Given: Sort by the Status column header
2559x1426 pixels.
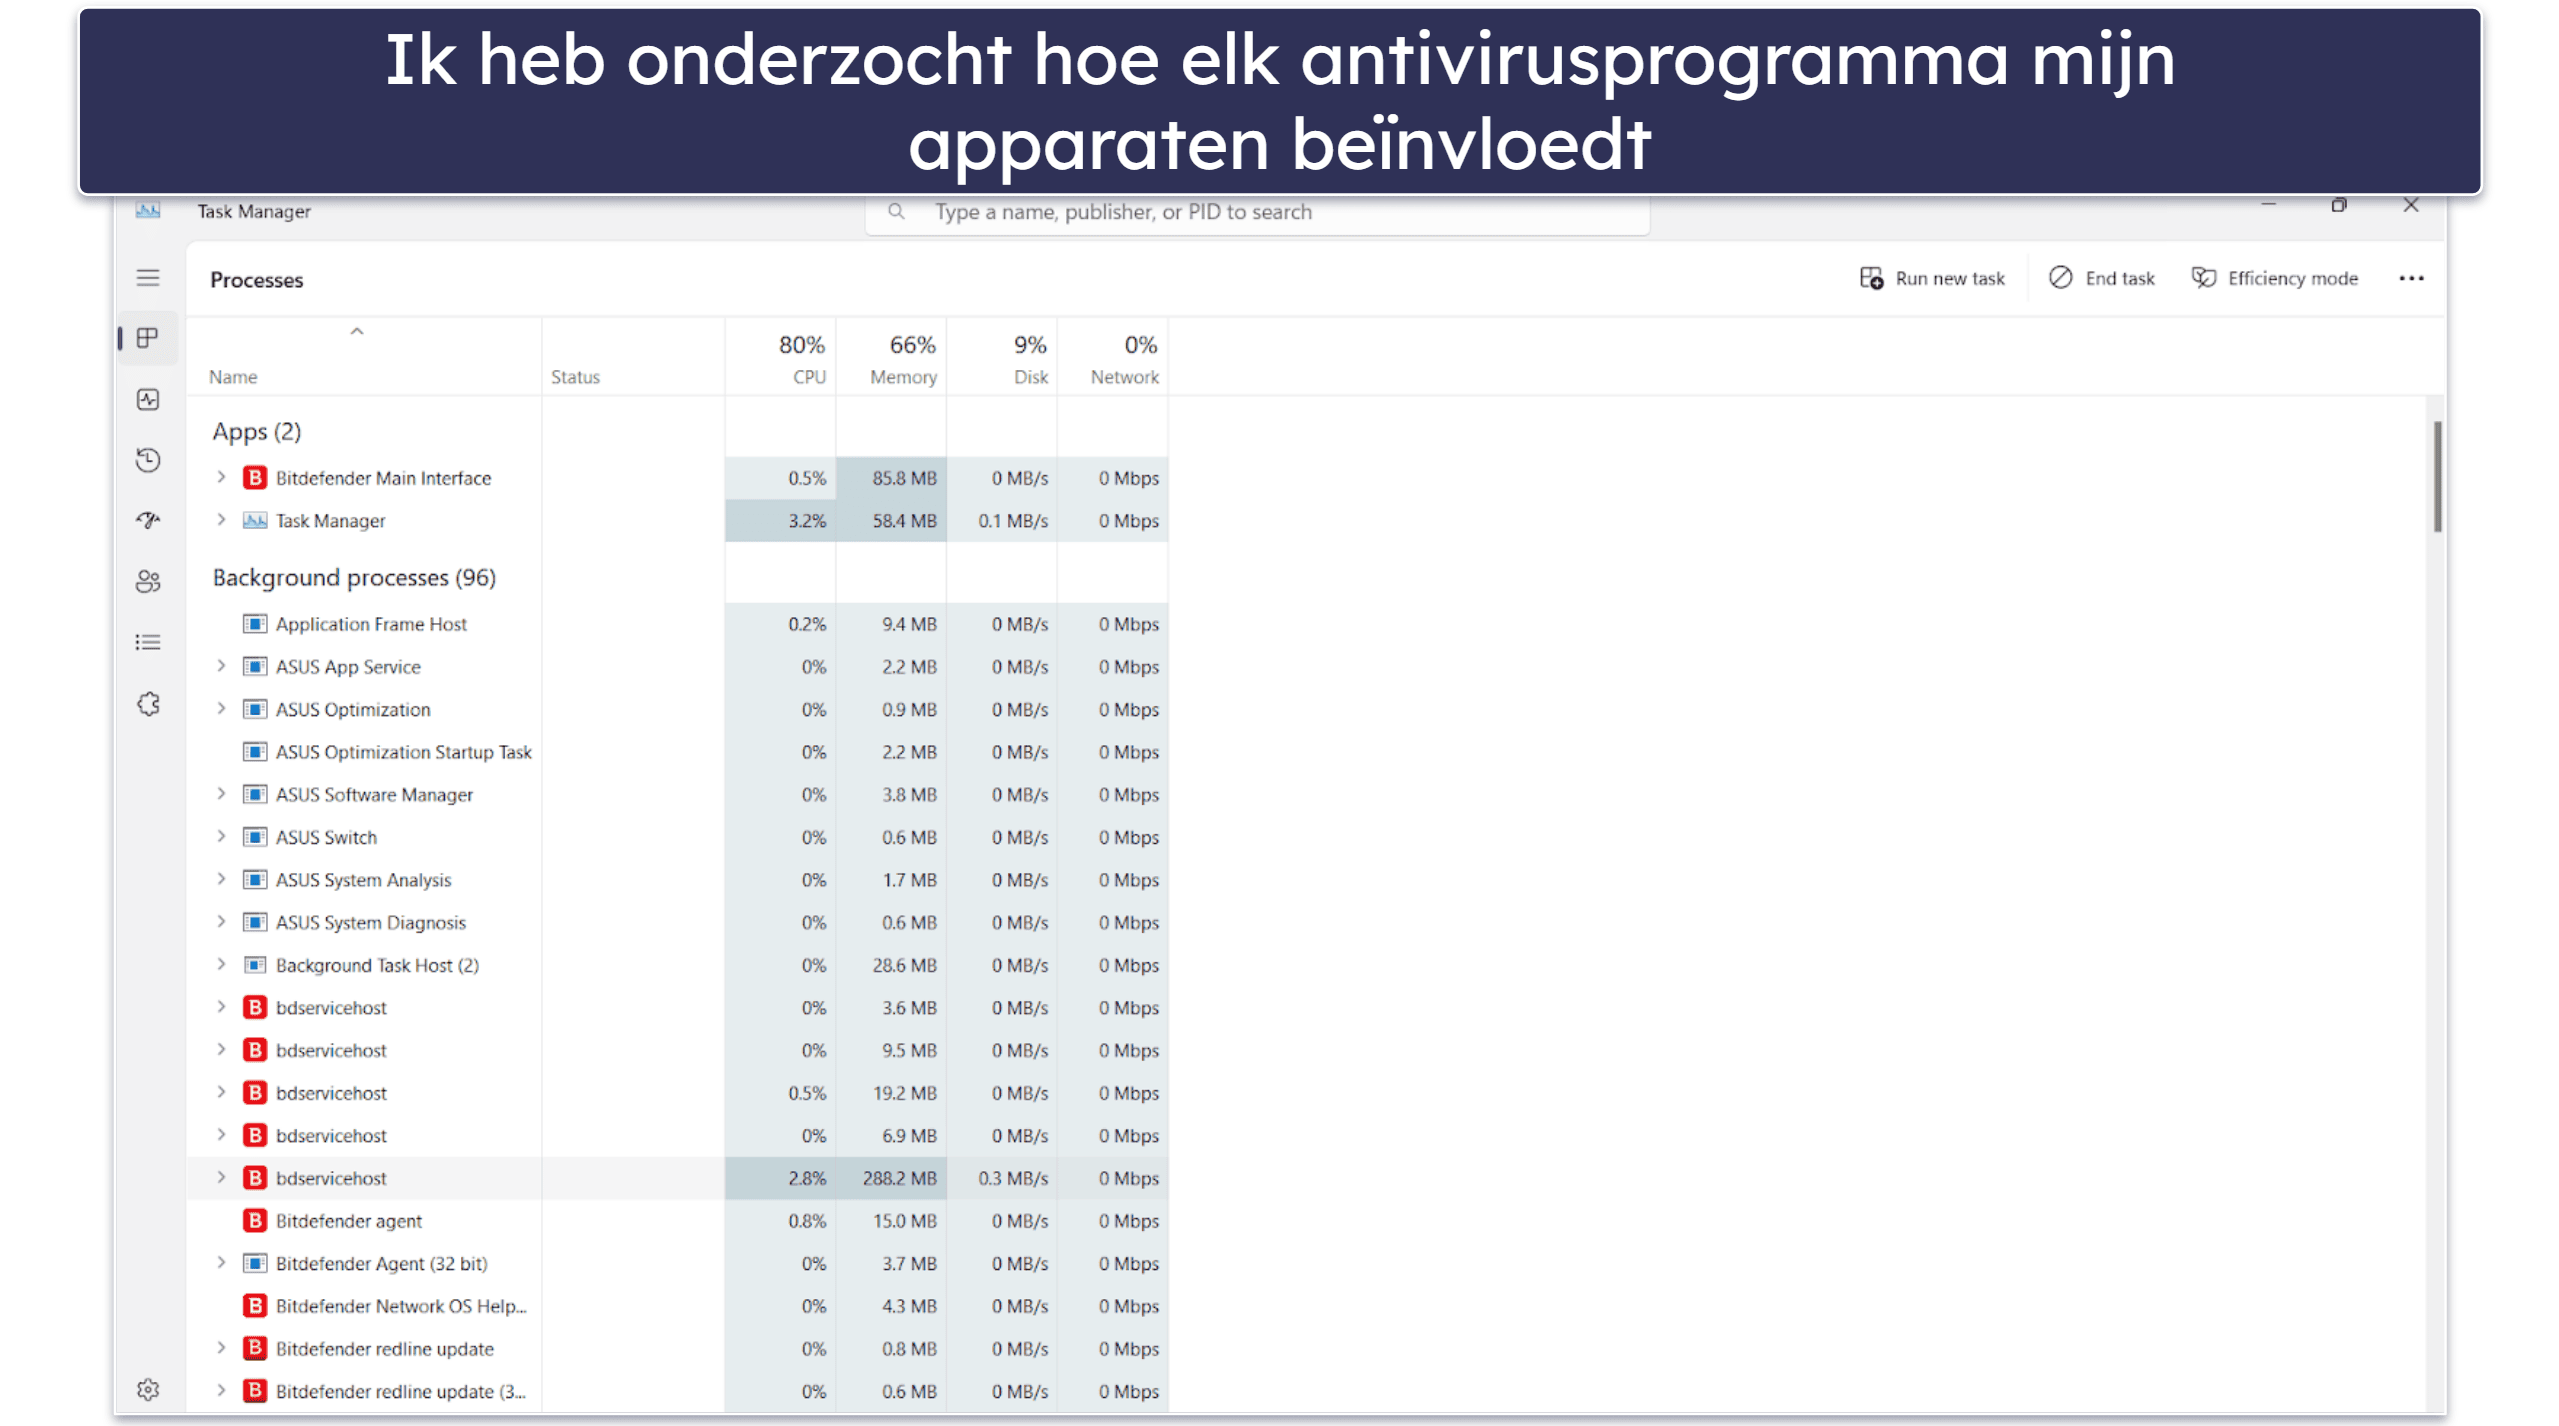Looking at the screenshot, I should click(633, 357).
